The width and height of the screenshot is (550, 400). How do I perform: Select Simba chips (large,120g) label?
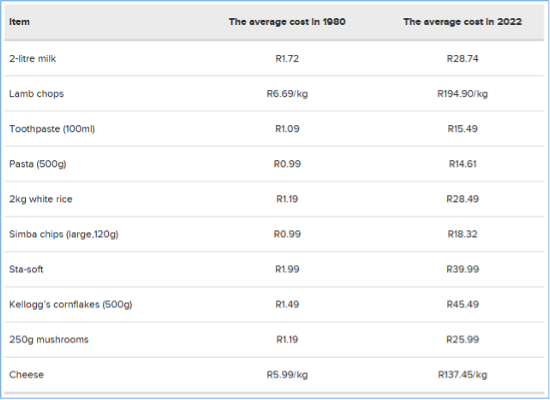tap(63, 234)
